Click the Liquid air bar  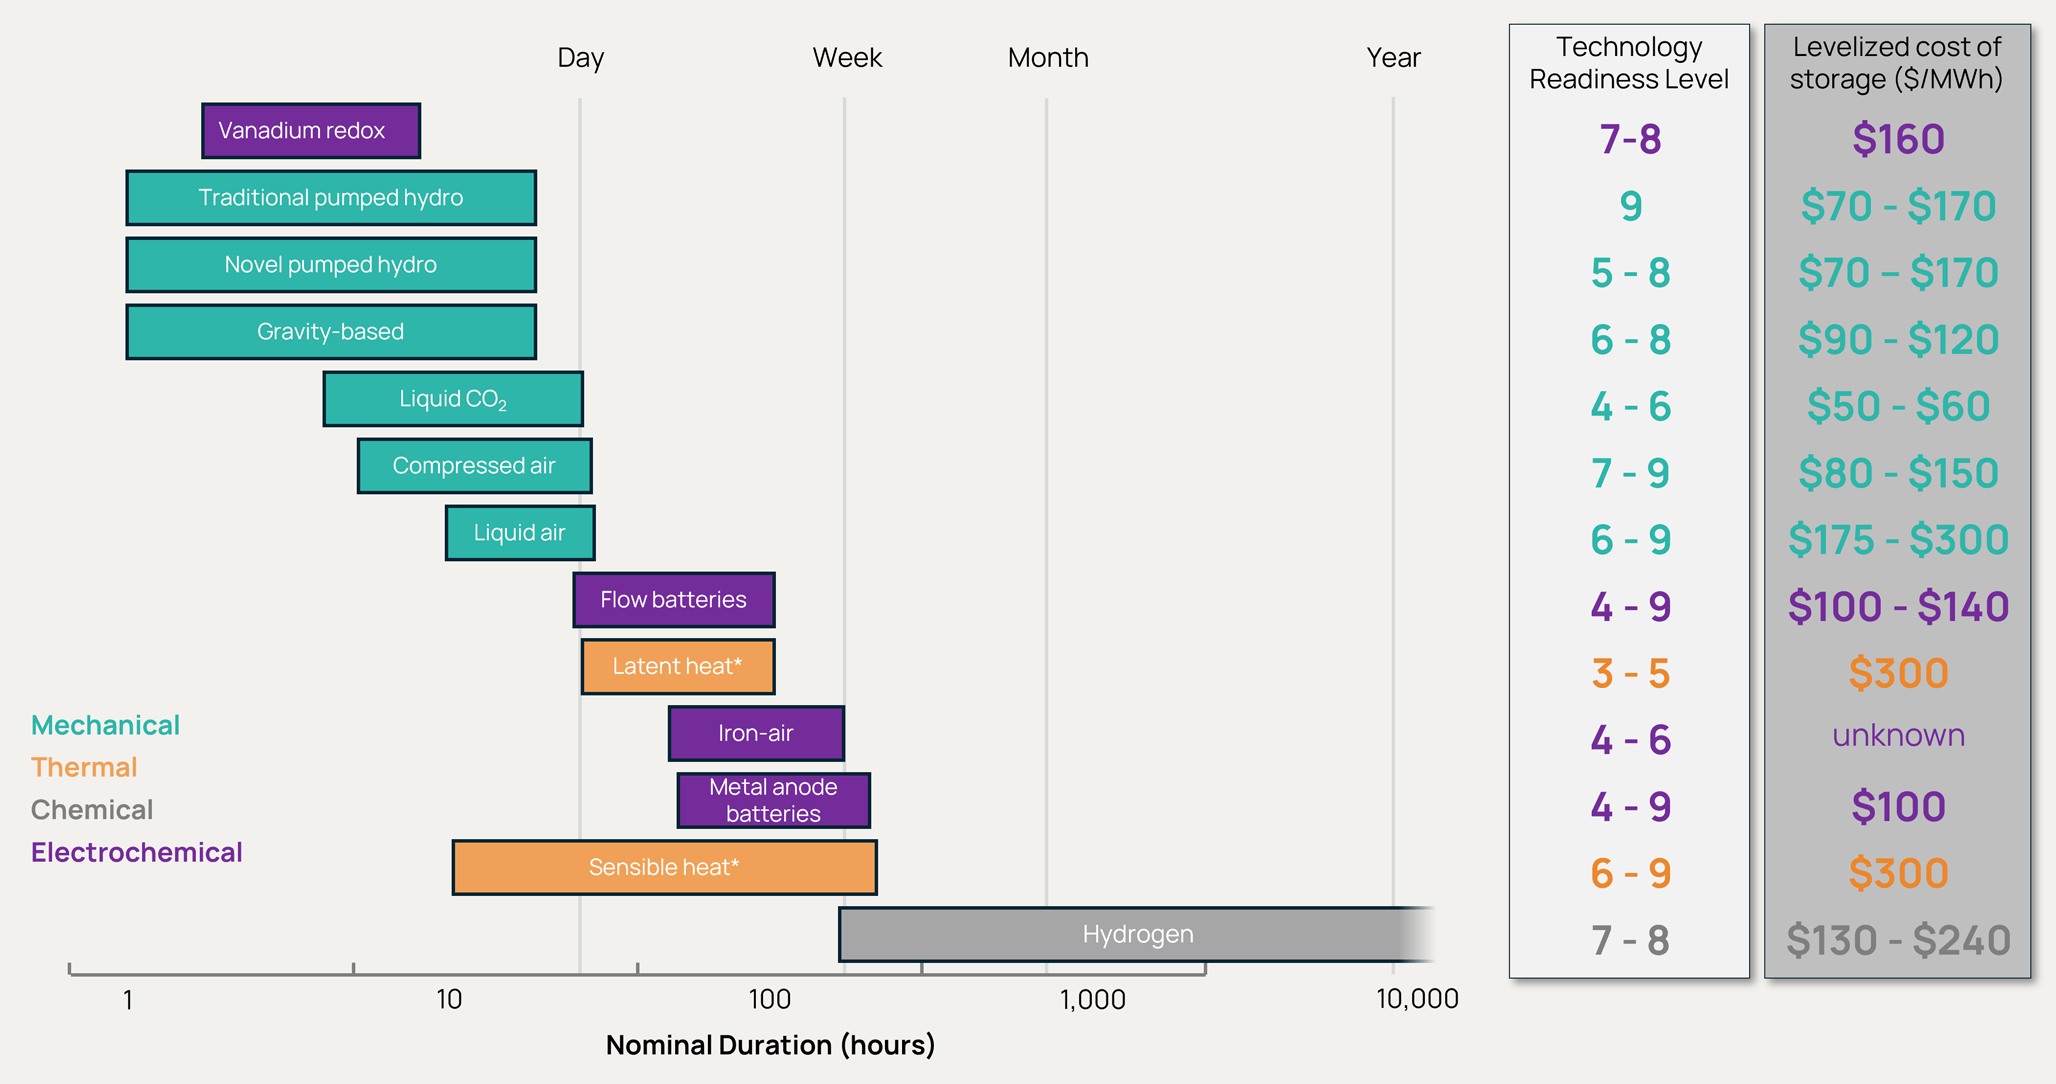520,533
